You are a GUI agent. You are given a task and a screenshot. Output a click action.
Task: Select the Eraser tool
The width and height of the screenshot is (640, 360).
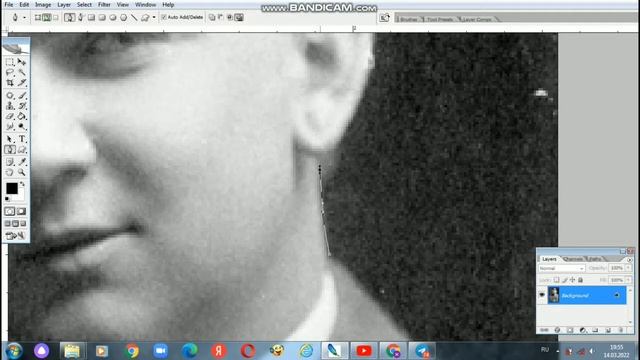(x=10, y=116)
